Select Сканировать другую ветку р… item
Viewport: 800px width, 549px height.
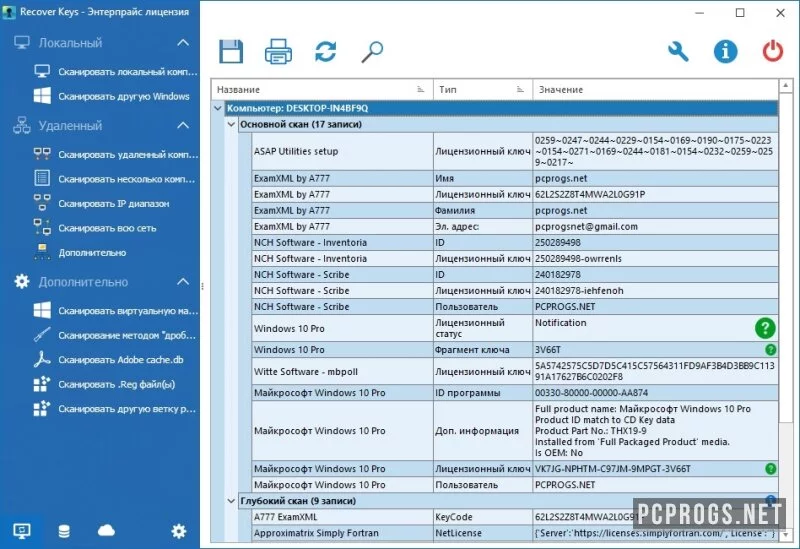(x=116, y=409)
